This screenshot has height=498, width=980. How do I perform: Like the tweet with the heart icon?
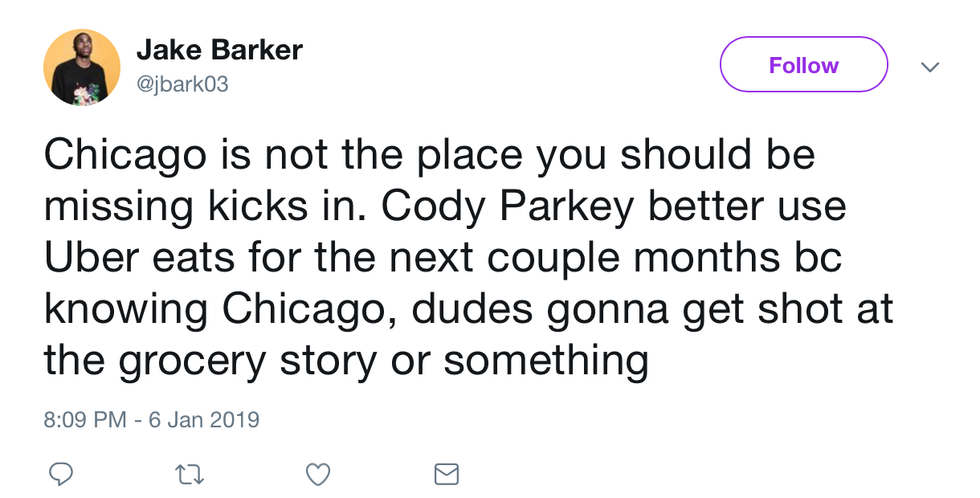[x=317, y=473]
